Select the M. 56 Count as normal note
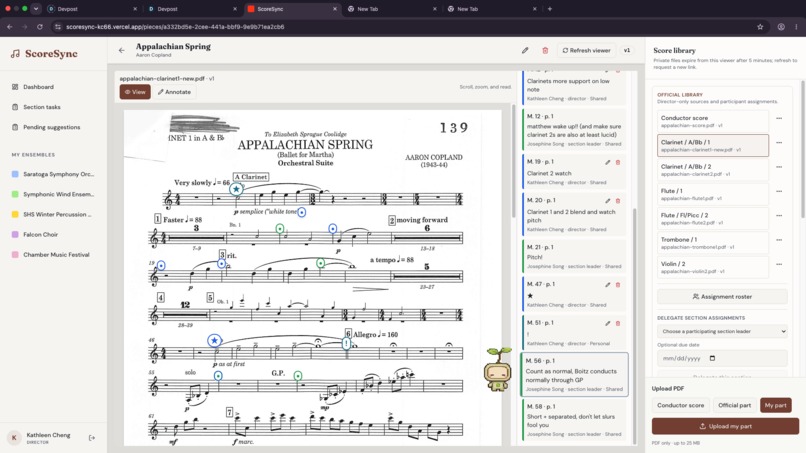This screenshot has height=453, width=806. point(574,375)
